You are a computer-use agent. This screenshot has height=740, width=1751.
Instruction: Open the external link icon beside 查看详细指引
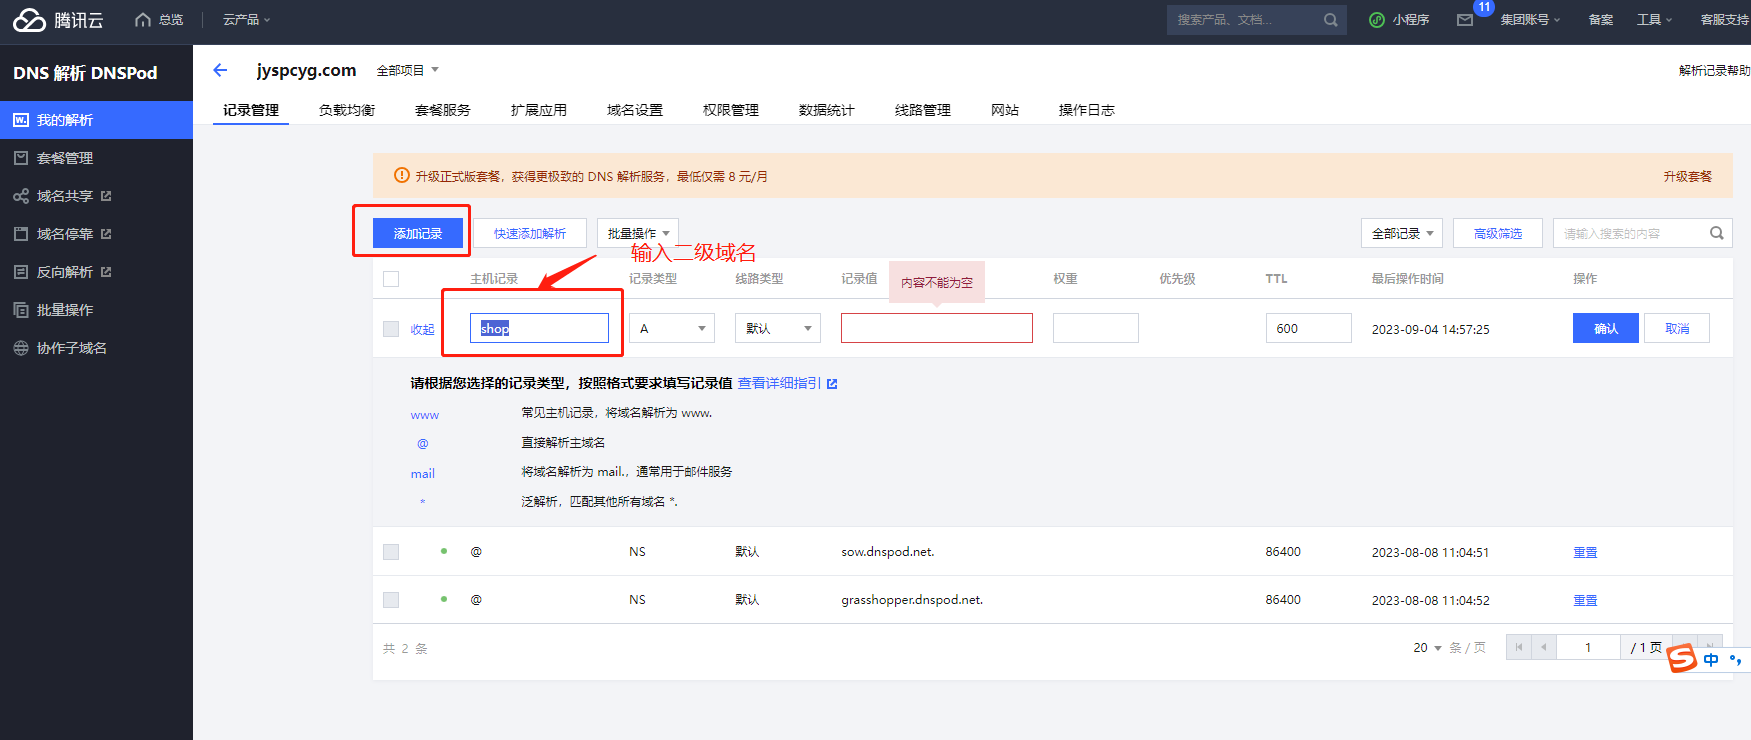(832, 384)
